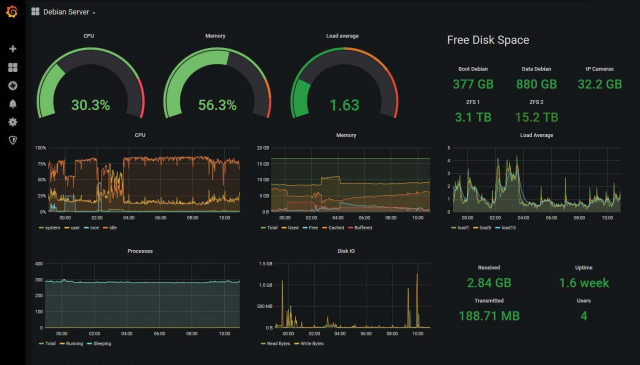Toggle the load15 series in Load Average legend
Viewport: 640px width, 365px height.
[x=505, y=228]
